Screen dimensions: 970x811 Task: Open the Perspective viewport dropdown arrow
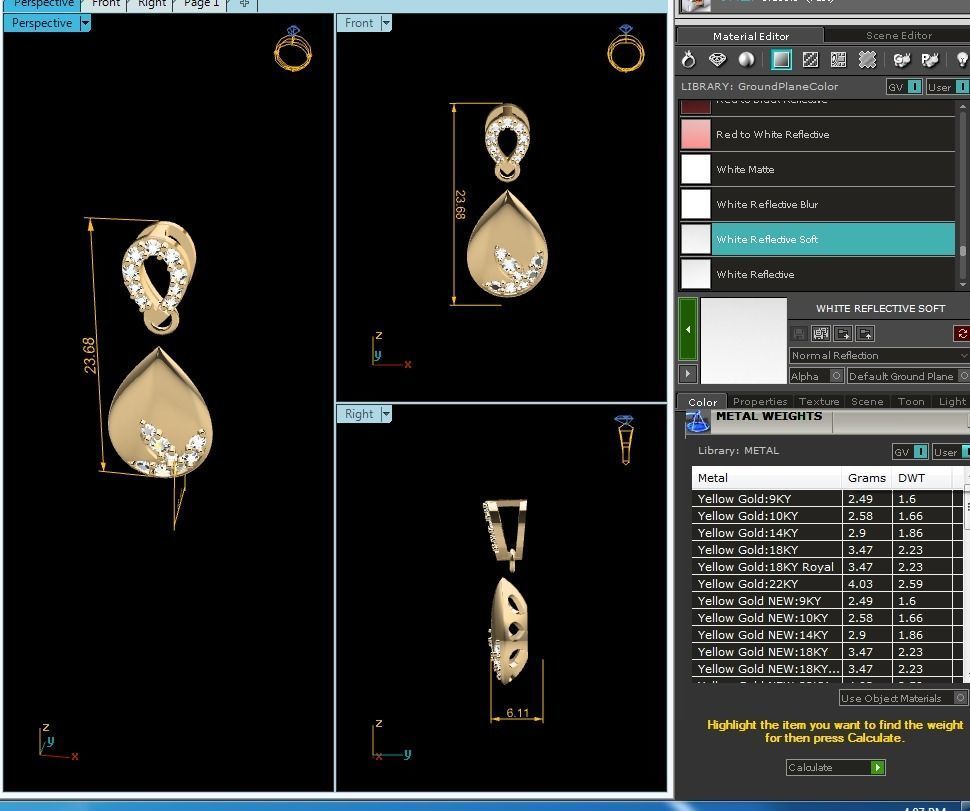[85, 24]
